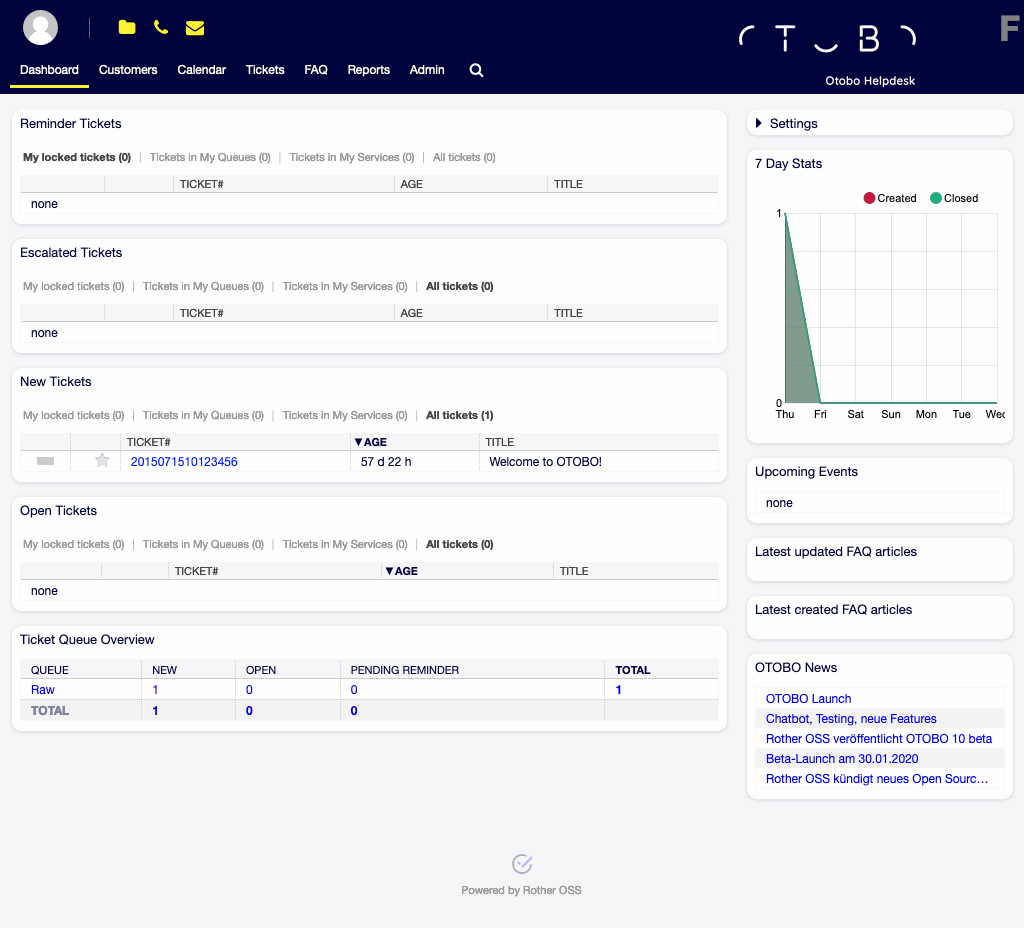Open the 'OTOBO Launch' news item
This screenshot has width=1024, height=928.
click(x=808, y=699)
